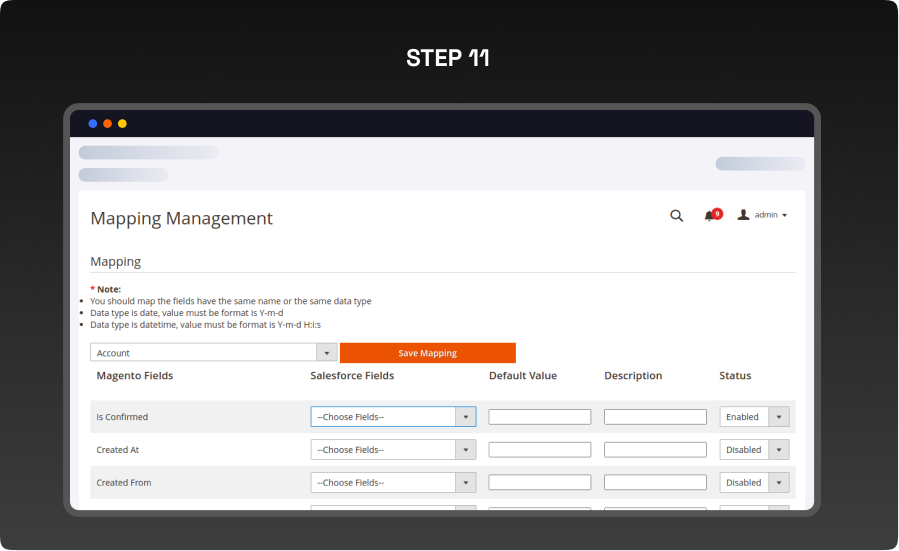Screen dimensions: 899x551
Task: Click the blue window dot
Action: (x=93, y=124)
